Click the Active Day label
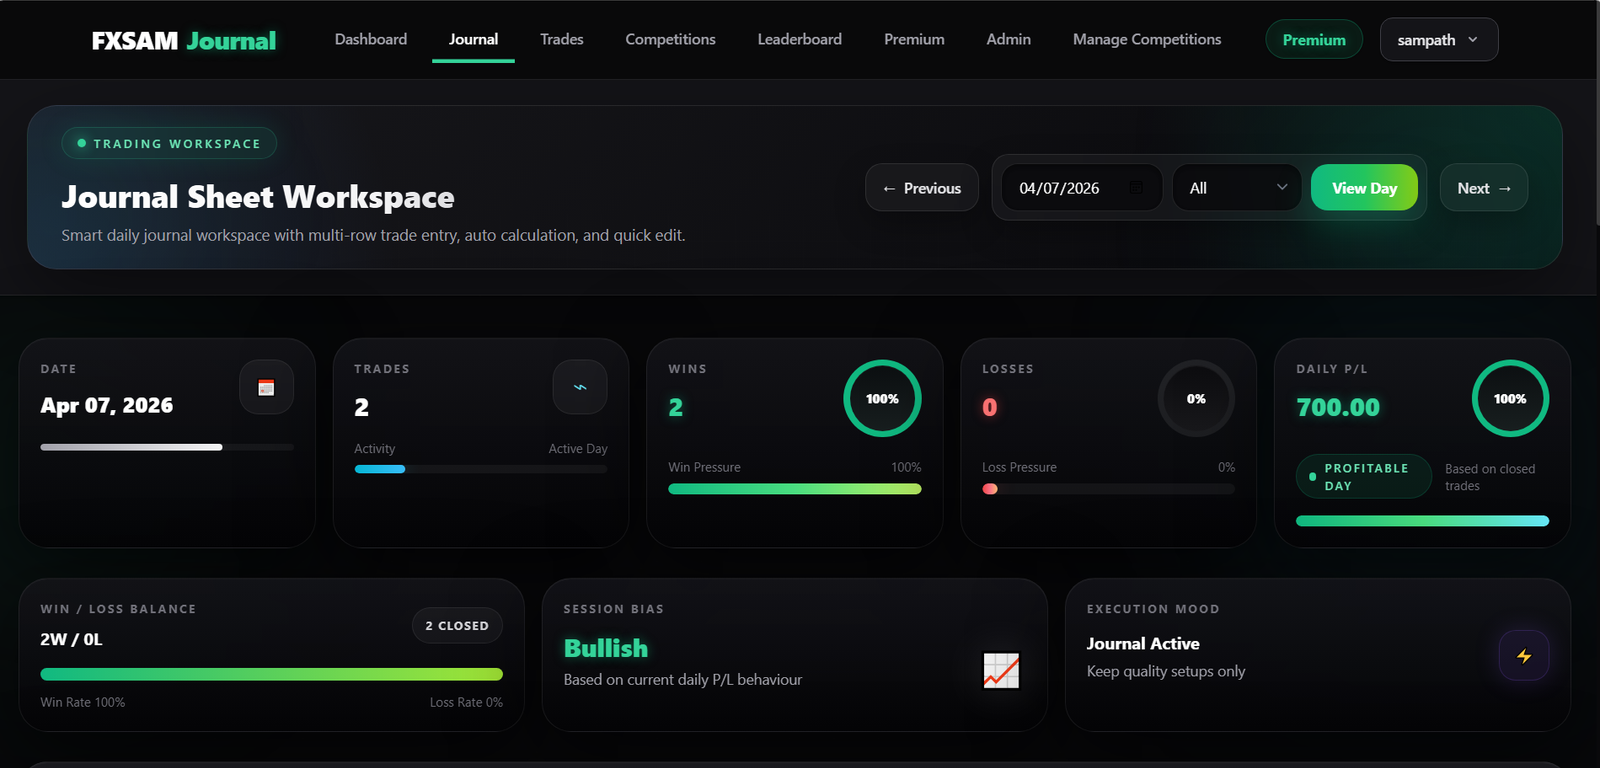1600x768 pixels. 578,449
